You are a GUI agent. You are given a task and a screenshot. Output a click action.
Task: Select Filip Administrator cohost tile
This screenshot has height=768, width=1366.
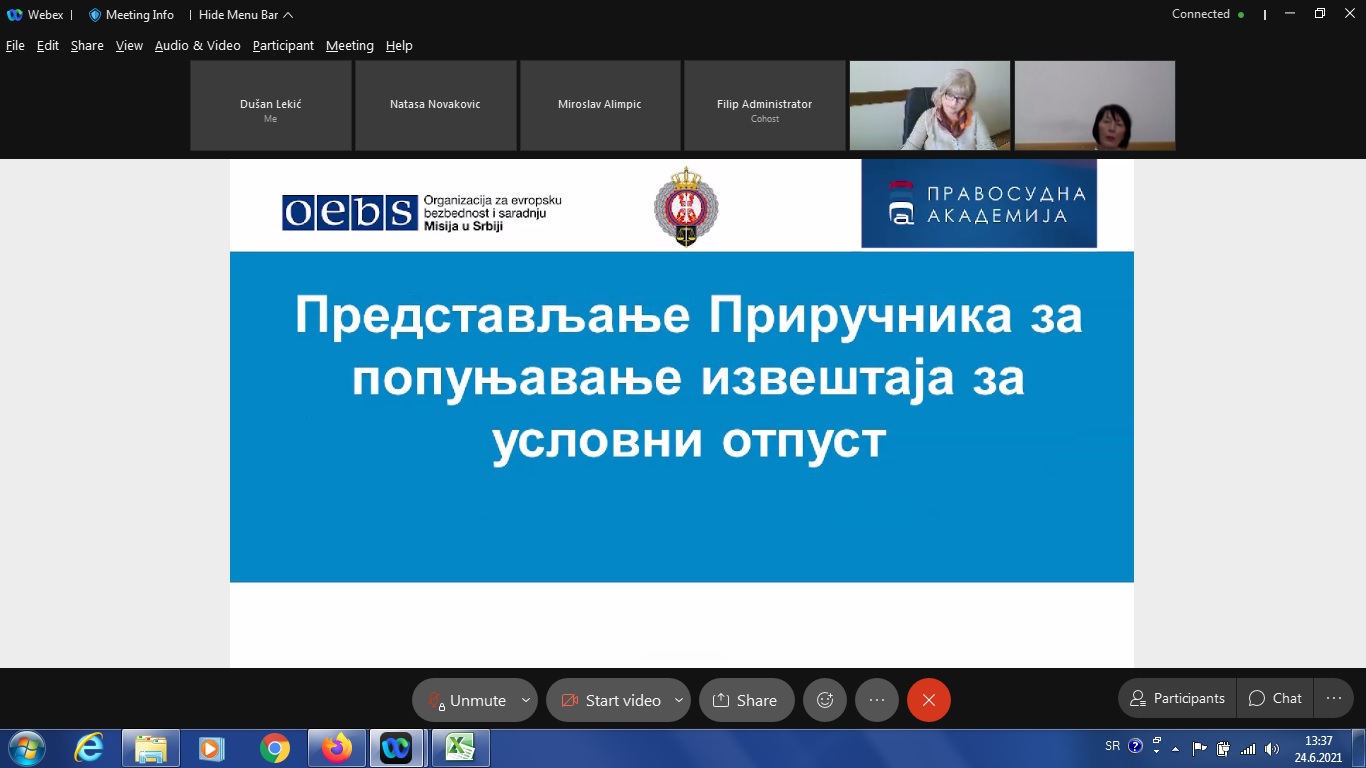765,105
